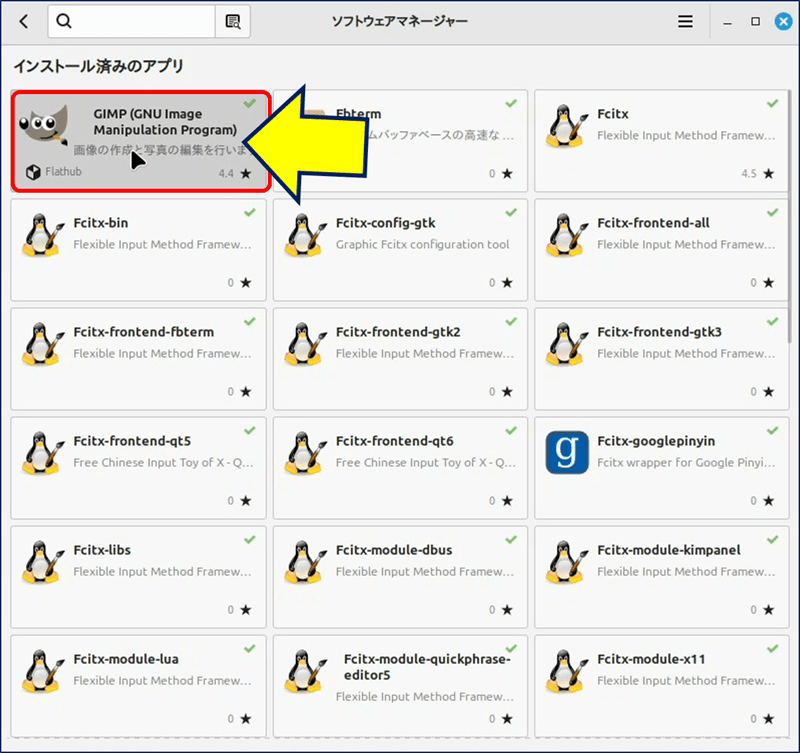Click the penguin icon of the Fcitx card
This screenshot has height=753, width=800.
(566, 126)
